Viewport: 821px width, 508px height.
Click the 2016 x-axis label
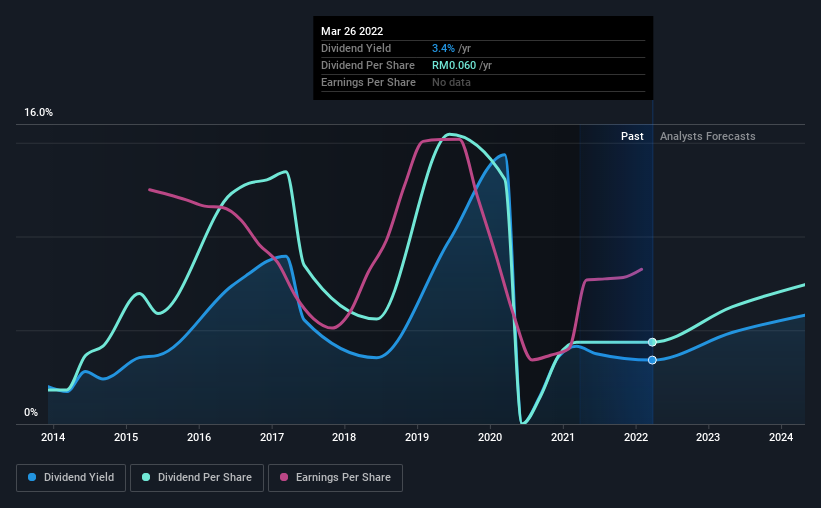point(199,437)
